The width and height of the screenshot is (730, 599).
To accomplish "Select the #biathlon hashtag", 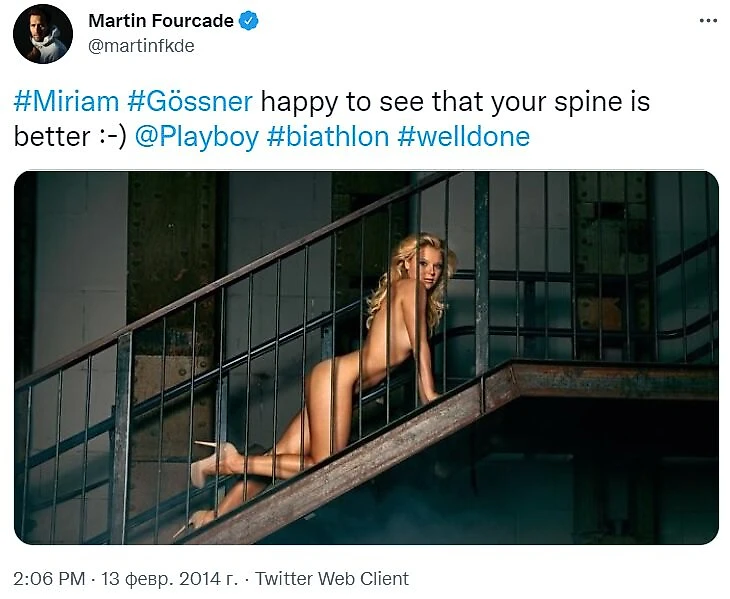I will tap(327, 136).
